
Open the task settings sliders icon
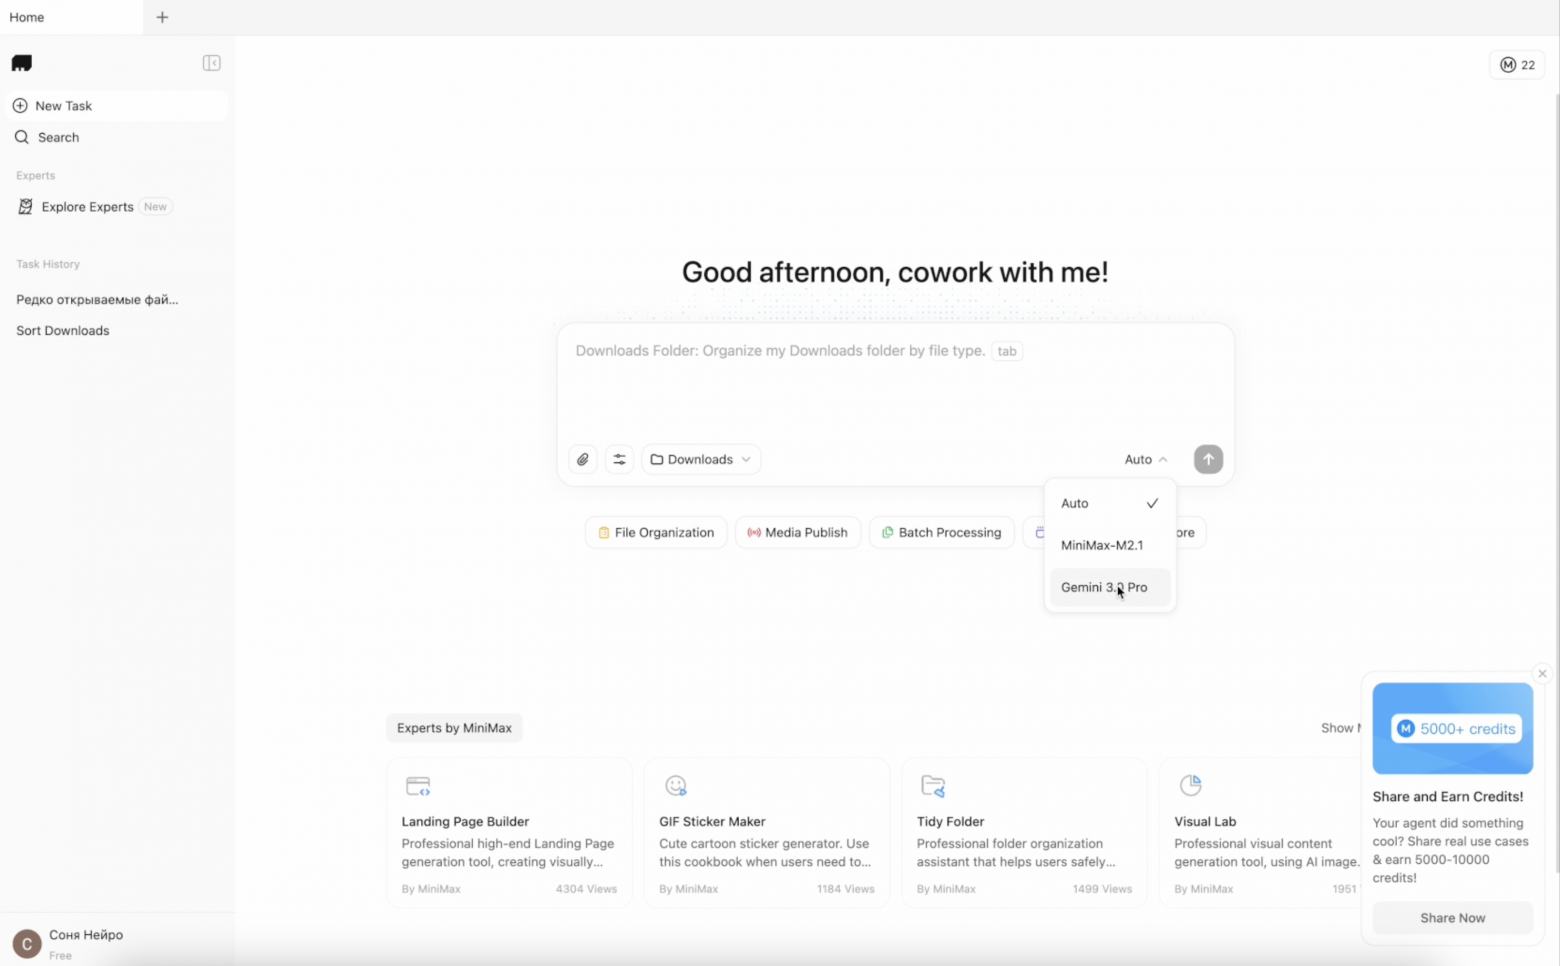pos(619,459)
